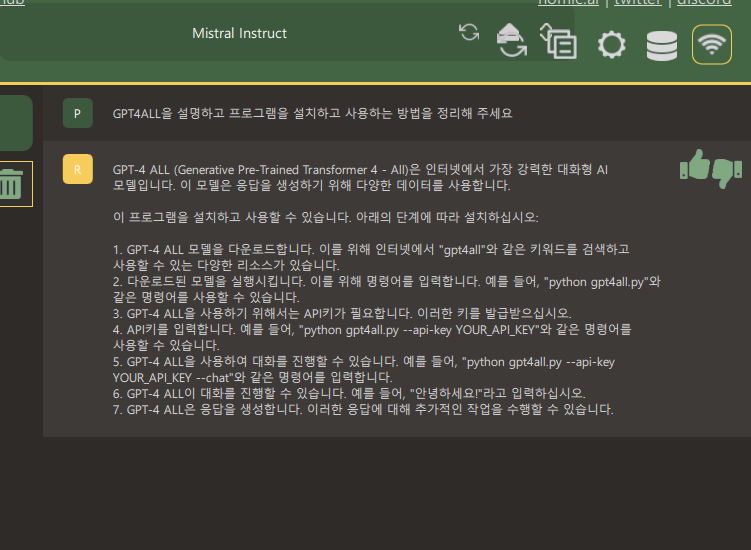The image size is (751, 550).
Task: Open the discord link at the top
Action: [704, 2]
